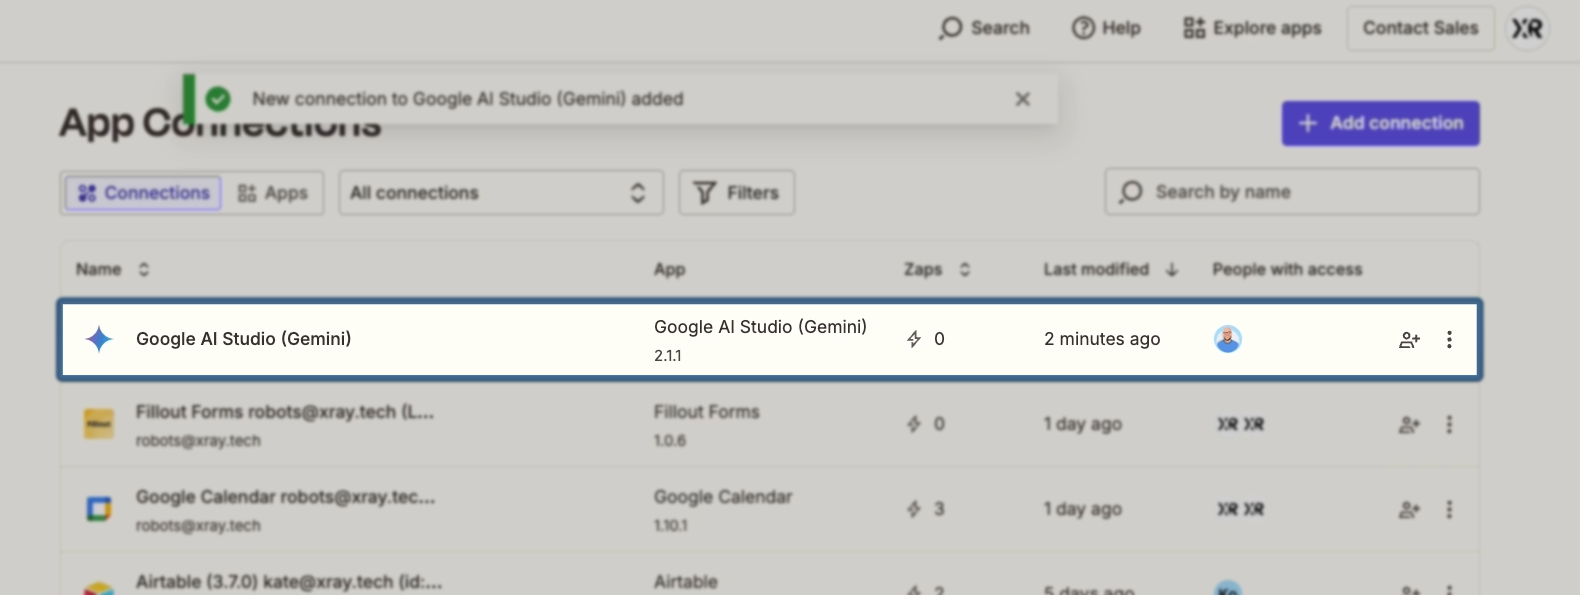Click the Google AI Studio sparkle icon
Screen dimensions: 1580x595
coord(99,339)
